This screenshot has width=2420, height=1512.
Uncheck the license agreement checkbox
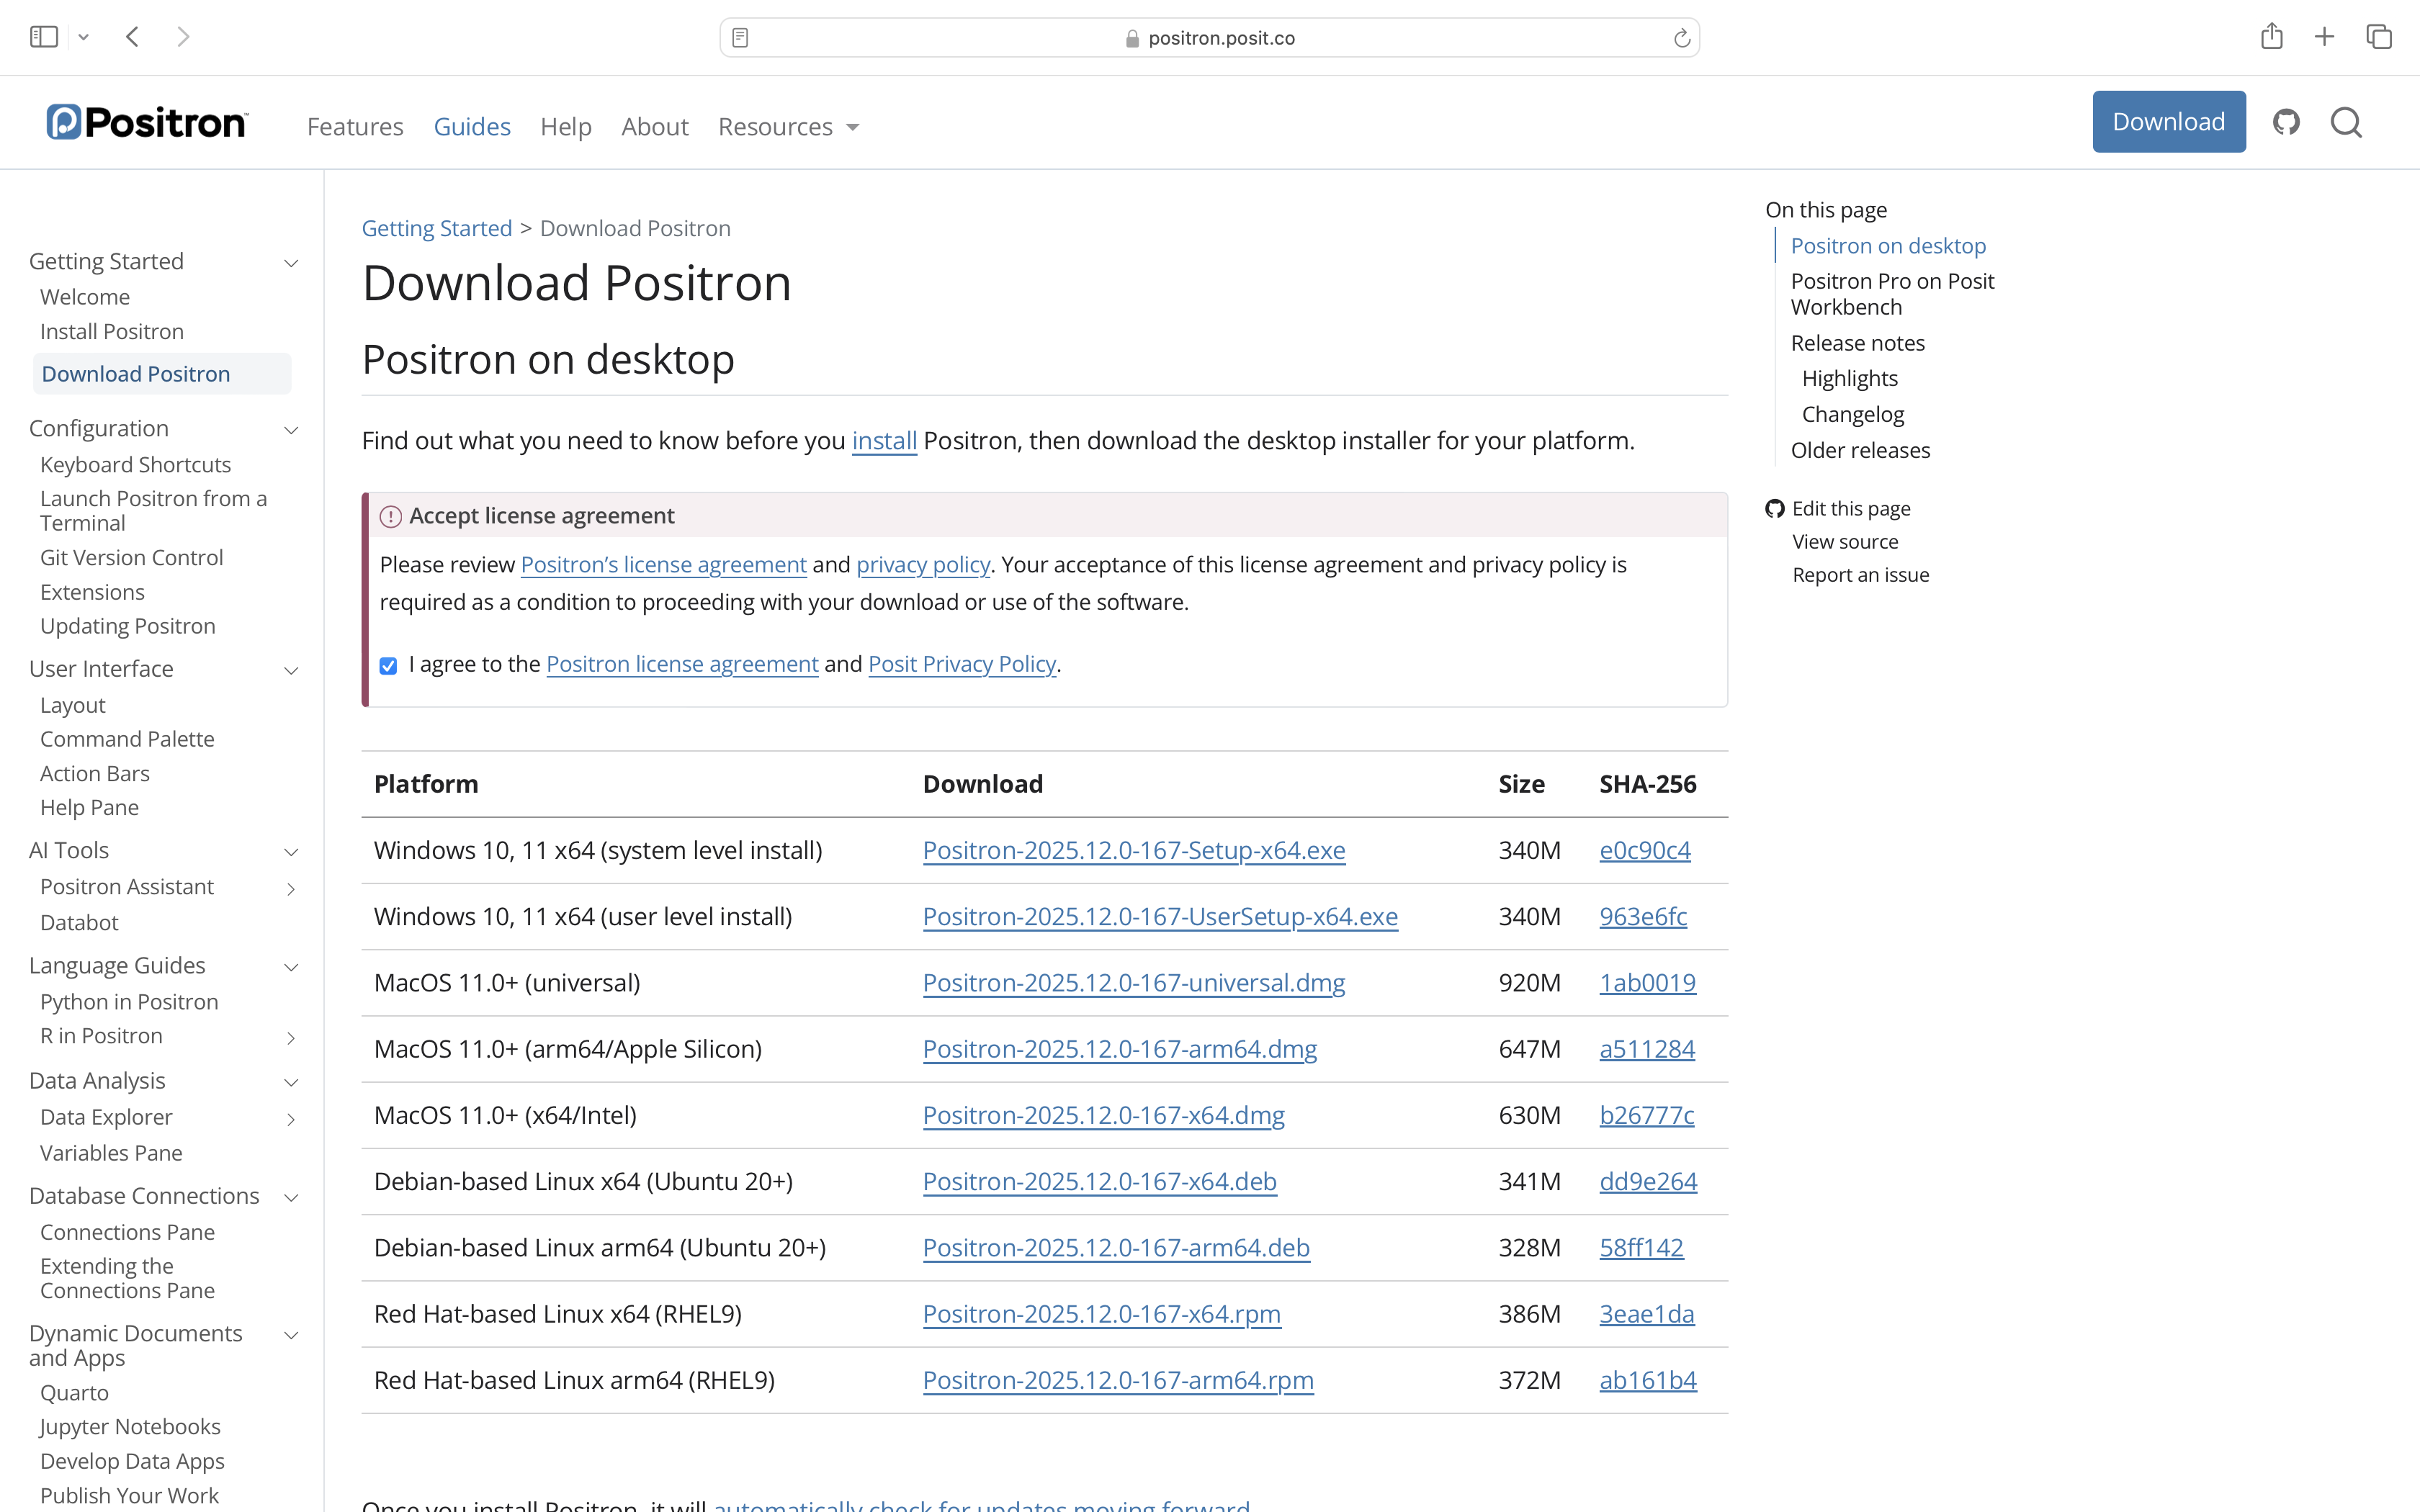click(388, 666)
